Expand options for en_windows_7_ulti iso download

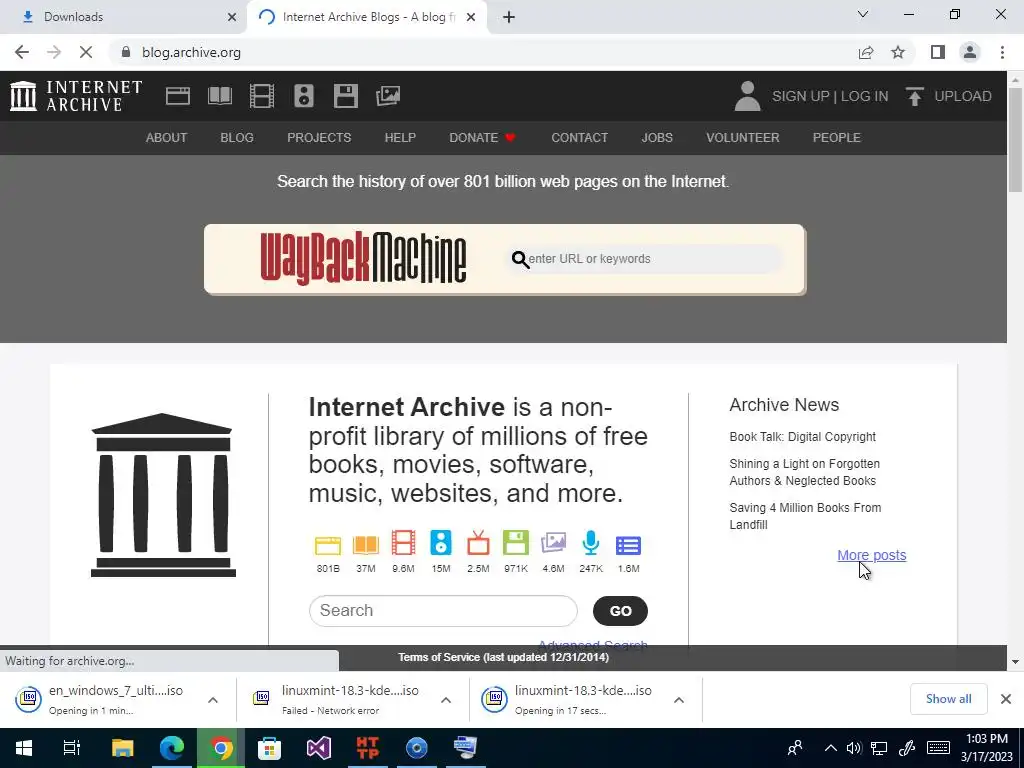point(213,700)
